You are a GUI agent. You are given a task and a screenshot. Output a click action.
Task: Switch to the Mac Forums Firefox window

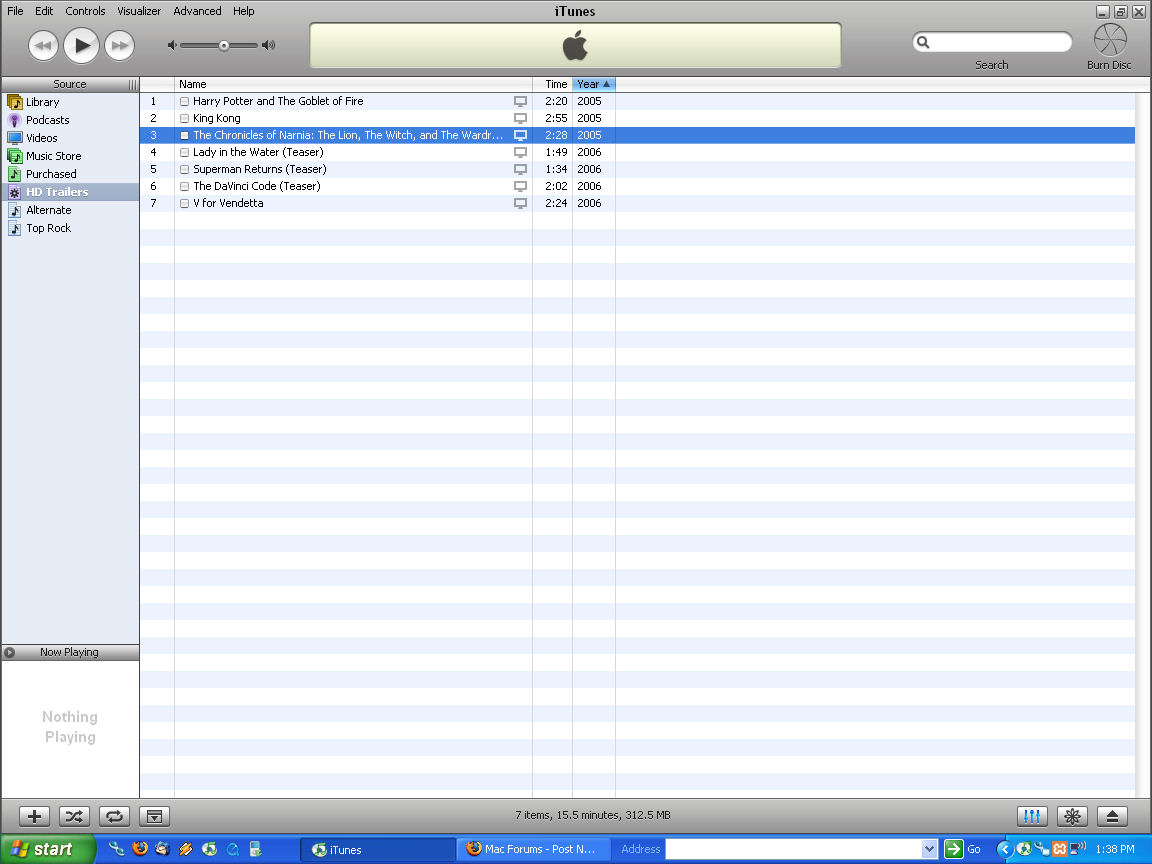533,849
